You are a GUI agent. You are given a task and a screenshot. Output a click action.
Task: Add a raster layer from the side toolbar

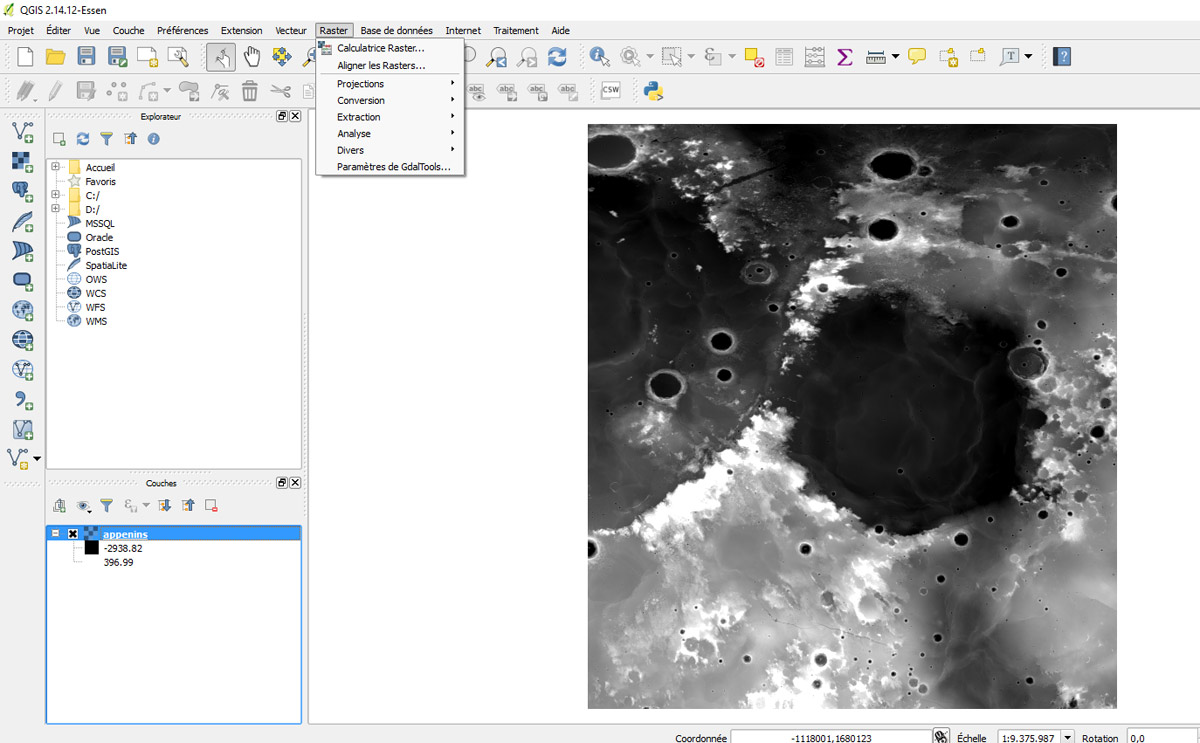pyautogui.click(x=22, y=161)
